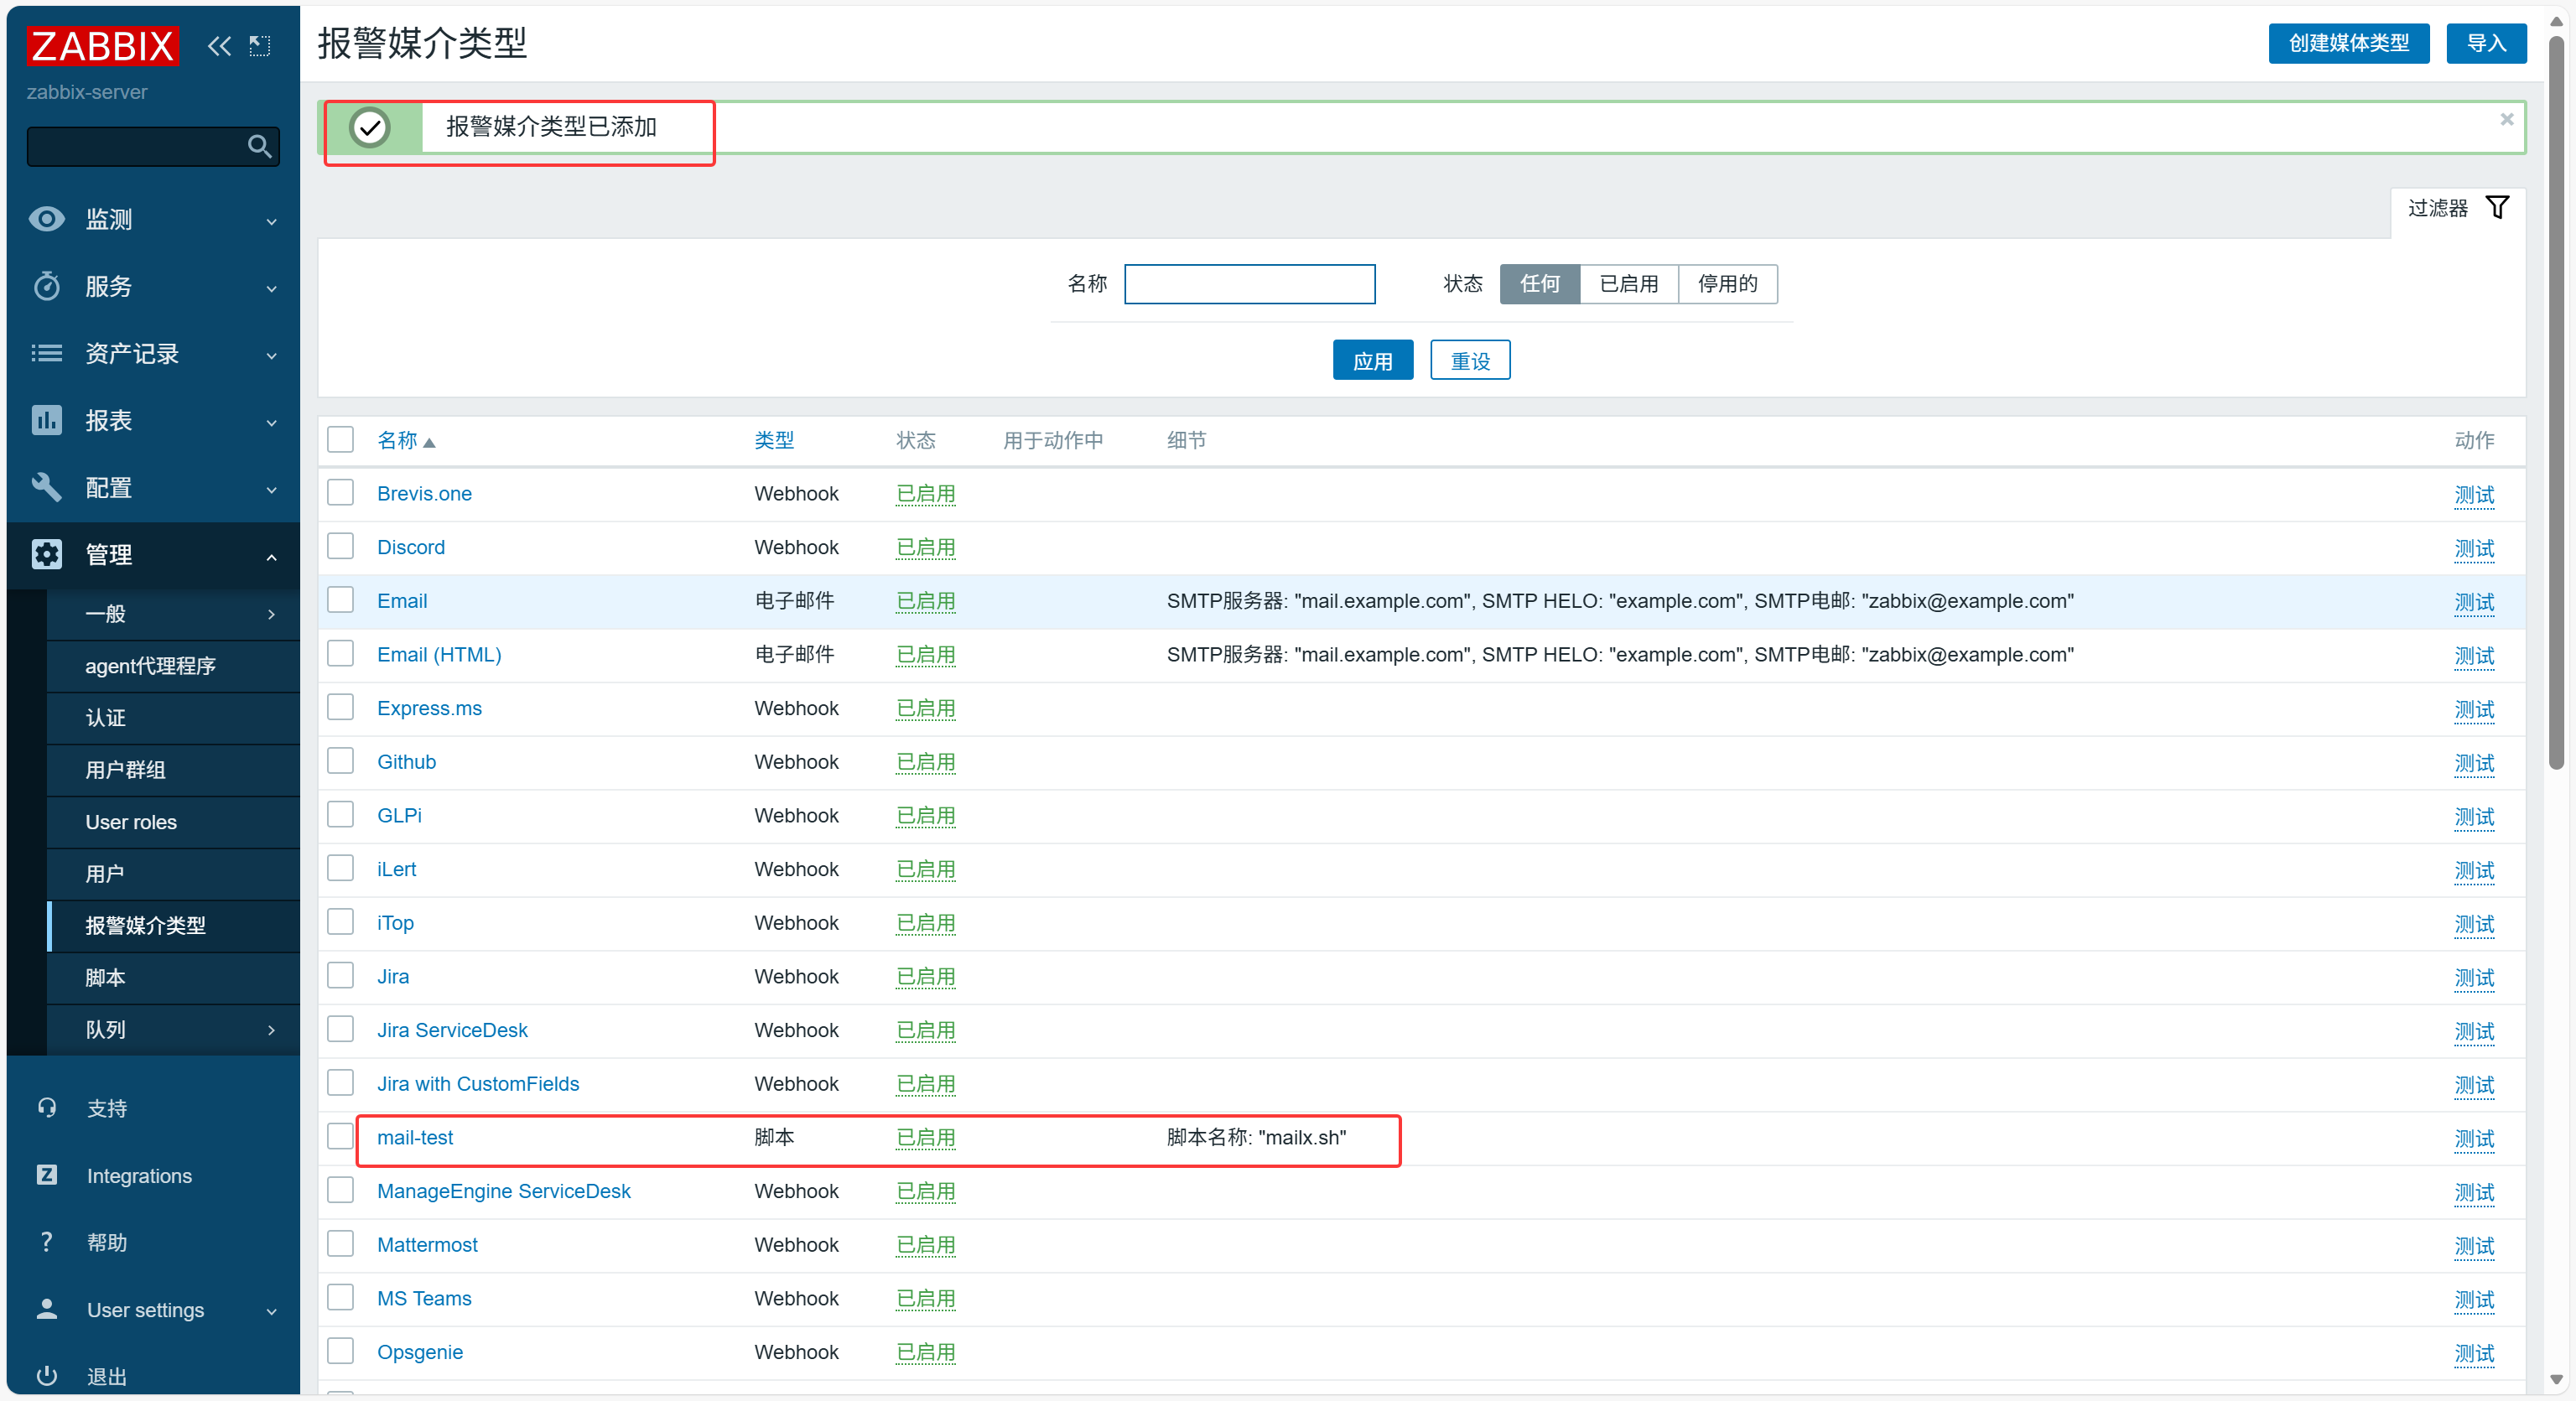Toggle 已启用 status of mail-test row
Screen dimensions: 2576x1401
pos(925,1138)
